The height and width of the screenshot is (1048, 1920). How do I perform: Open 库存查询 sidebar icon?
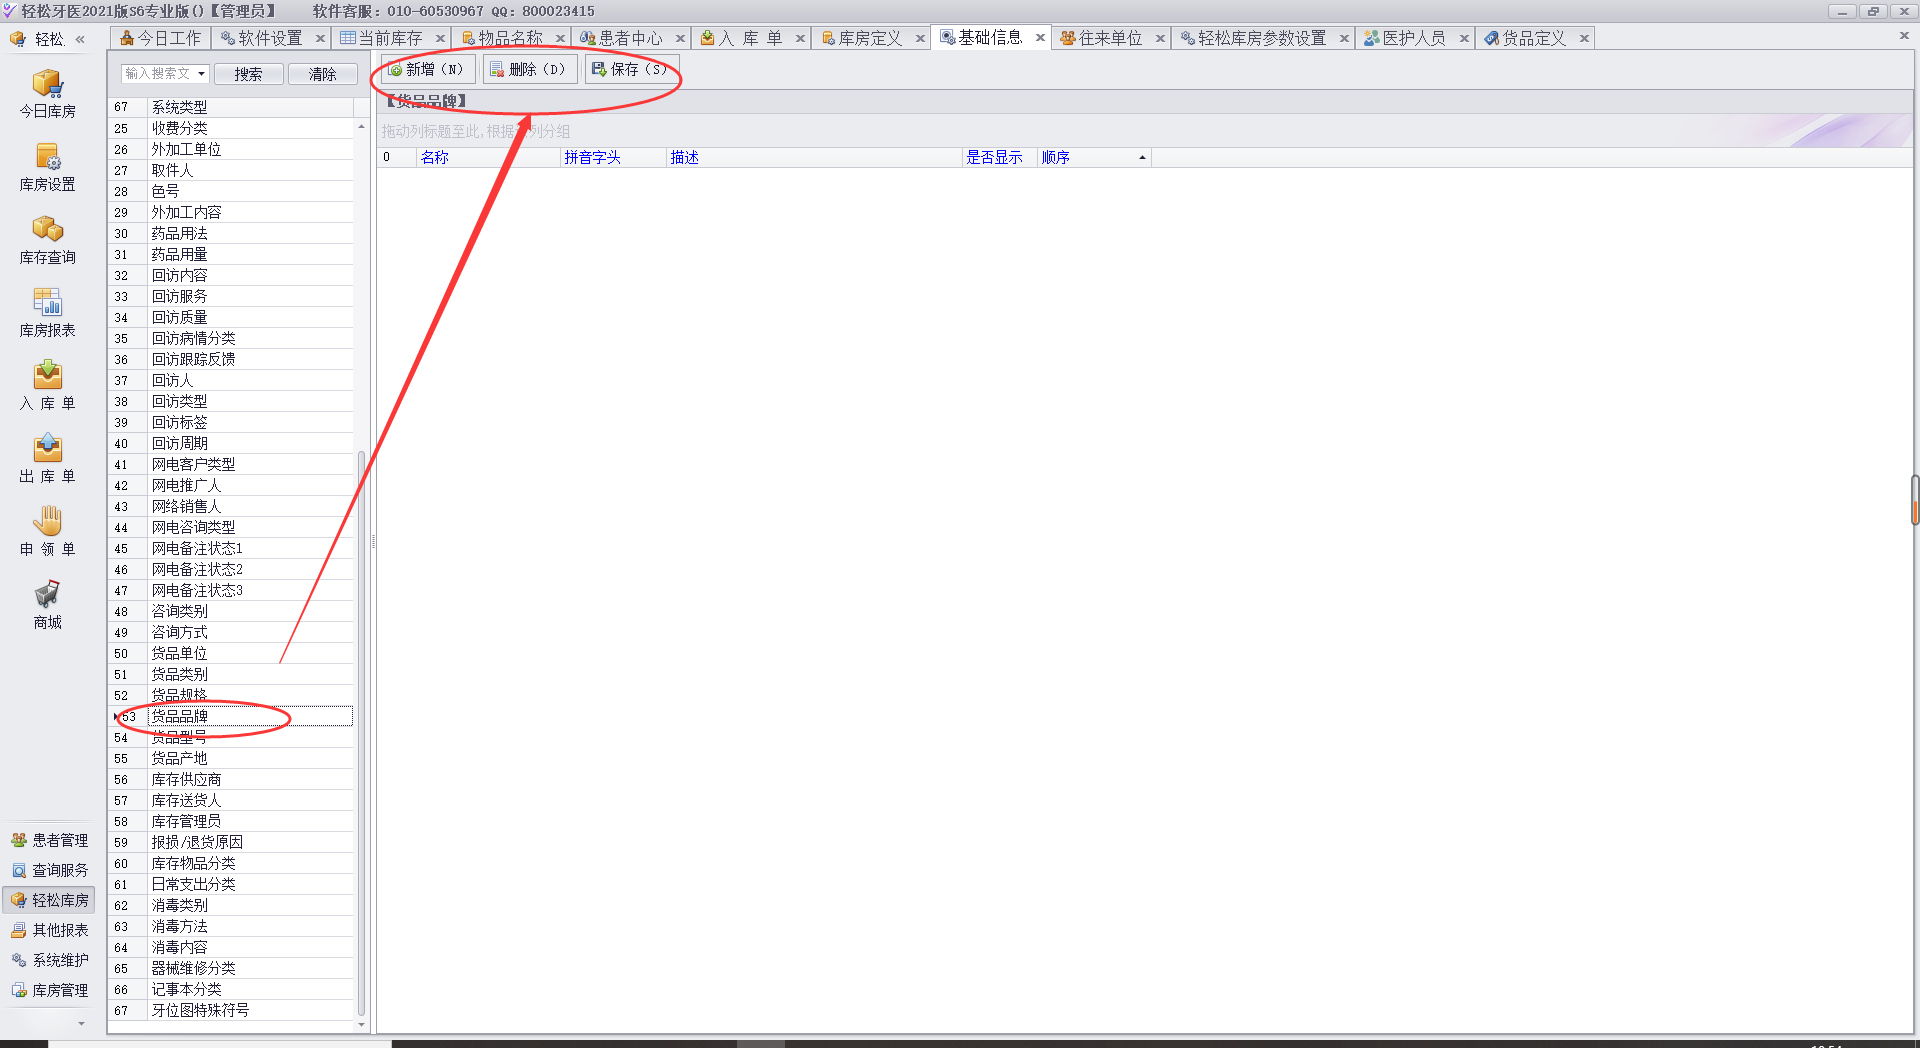pyautogui.click(x=47, y=240)
